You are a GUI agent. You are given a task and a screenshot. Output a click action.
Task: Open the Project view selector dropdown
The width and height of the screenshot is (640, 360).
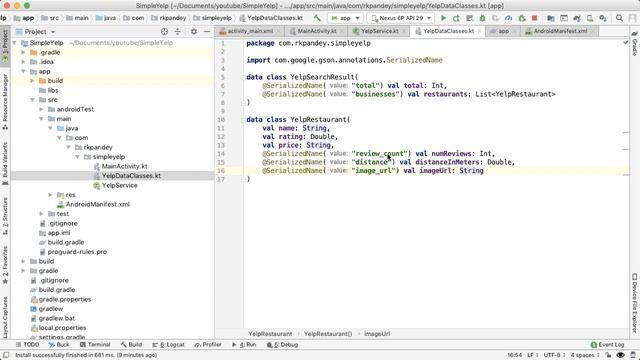[x=35, y=31]
